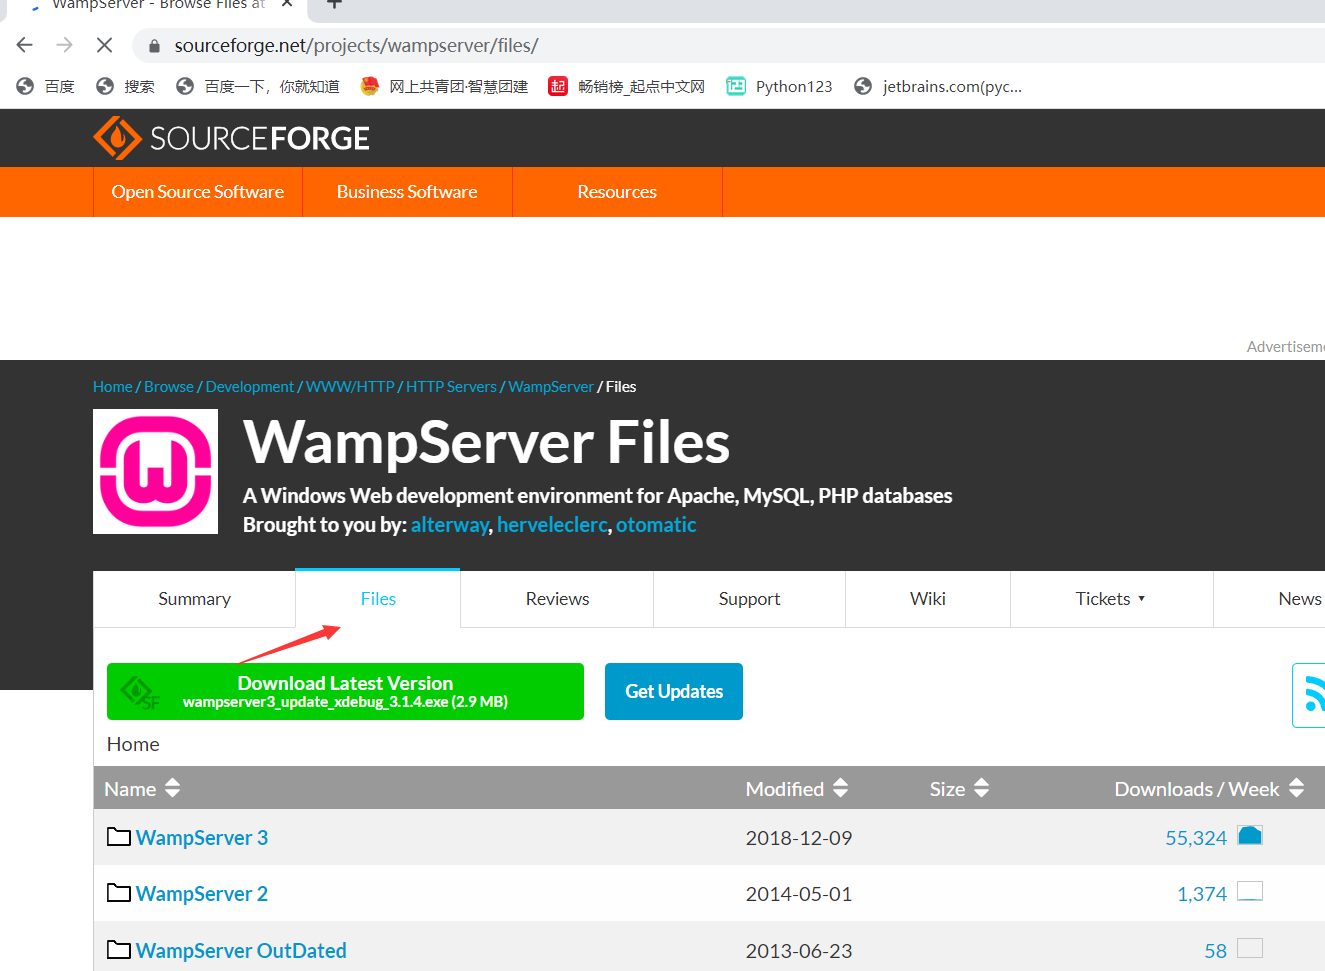Click the WampServer 2 folder icon
Screen dimensions: 1325x971
point(119,892)
